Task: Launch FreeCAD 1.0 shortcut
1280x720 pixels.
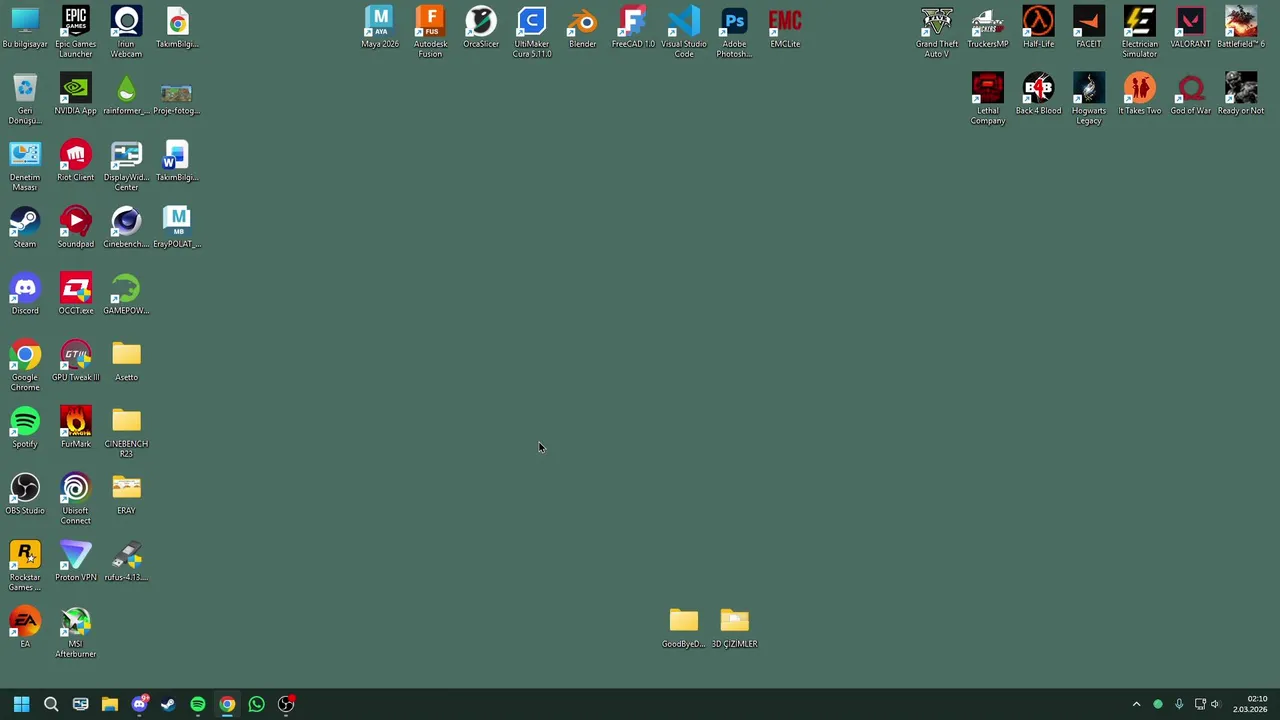Action: [x=633, y=27]
